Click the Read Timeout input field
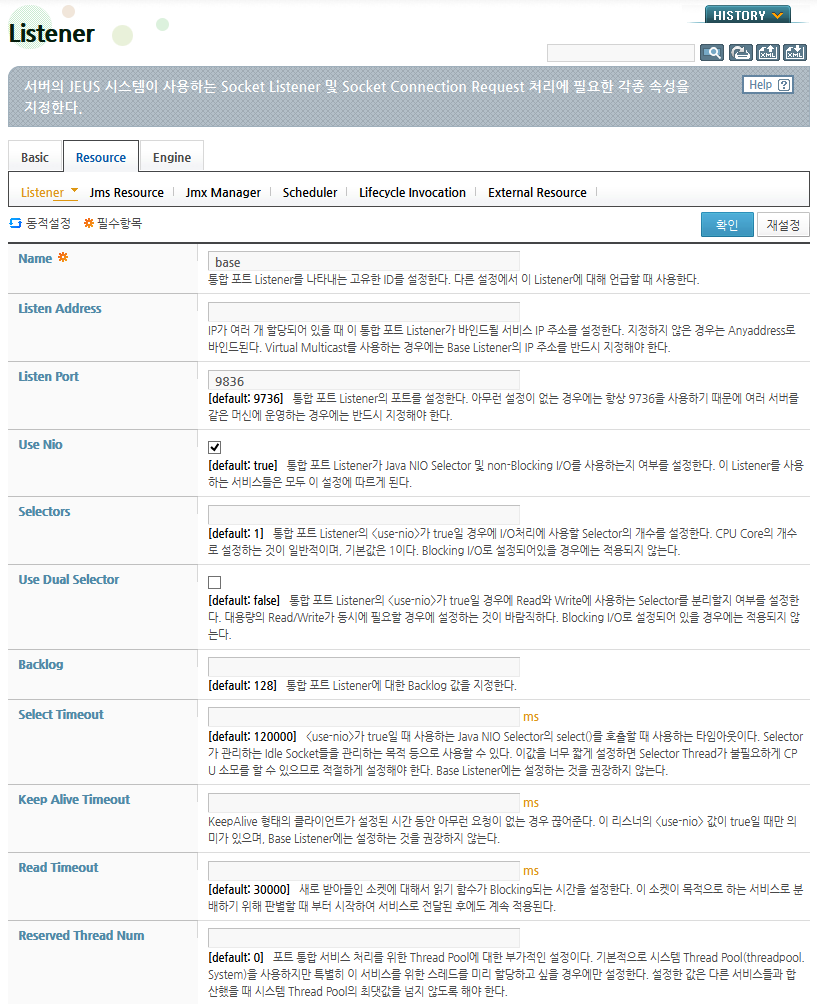818x1004 pixels. point(364,871)
